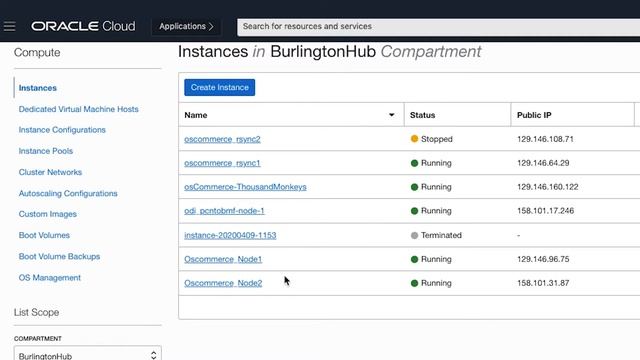Click the Compute section heading
The height and width of the screenshot is (360, 640).
tap(37, 52)
